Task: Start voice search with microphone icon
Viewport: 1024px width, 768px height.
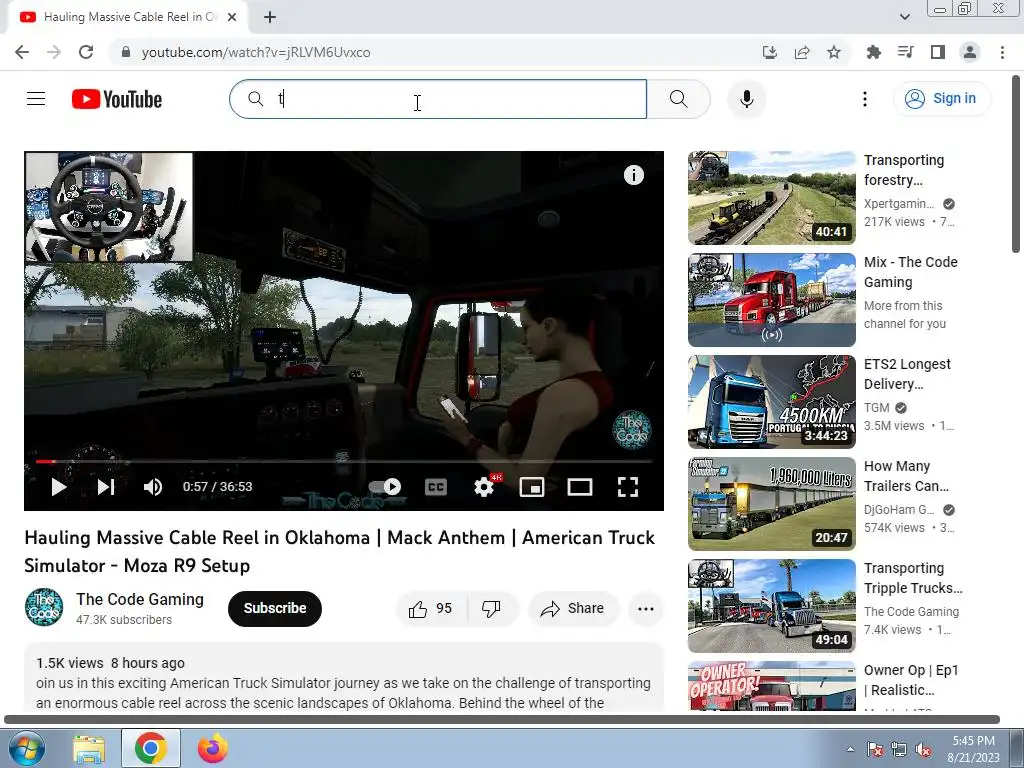Action: tap(746, 99)
